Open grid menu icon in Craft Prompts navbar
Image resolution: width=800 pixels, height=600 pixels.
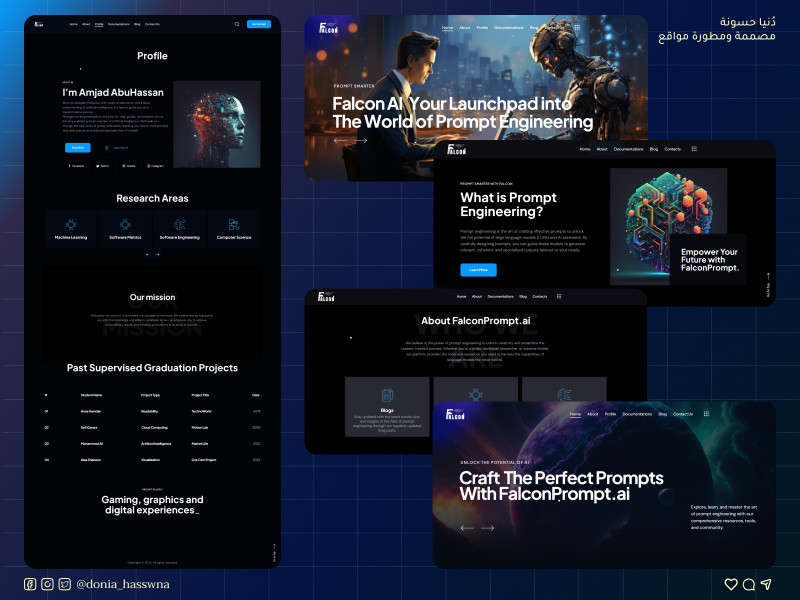[706, 413]
